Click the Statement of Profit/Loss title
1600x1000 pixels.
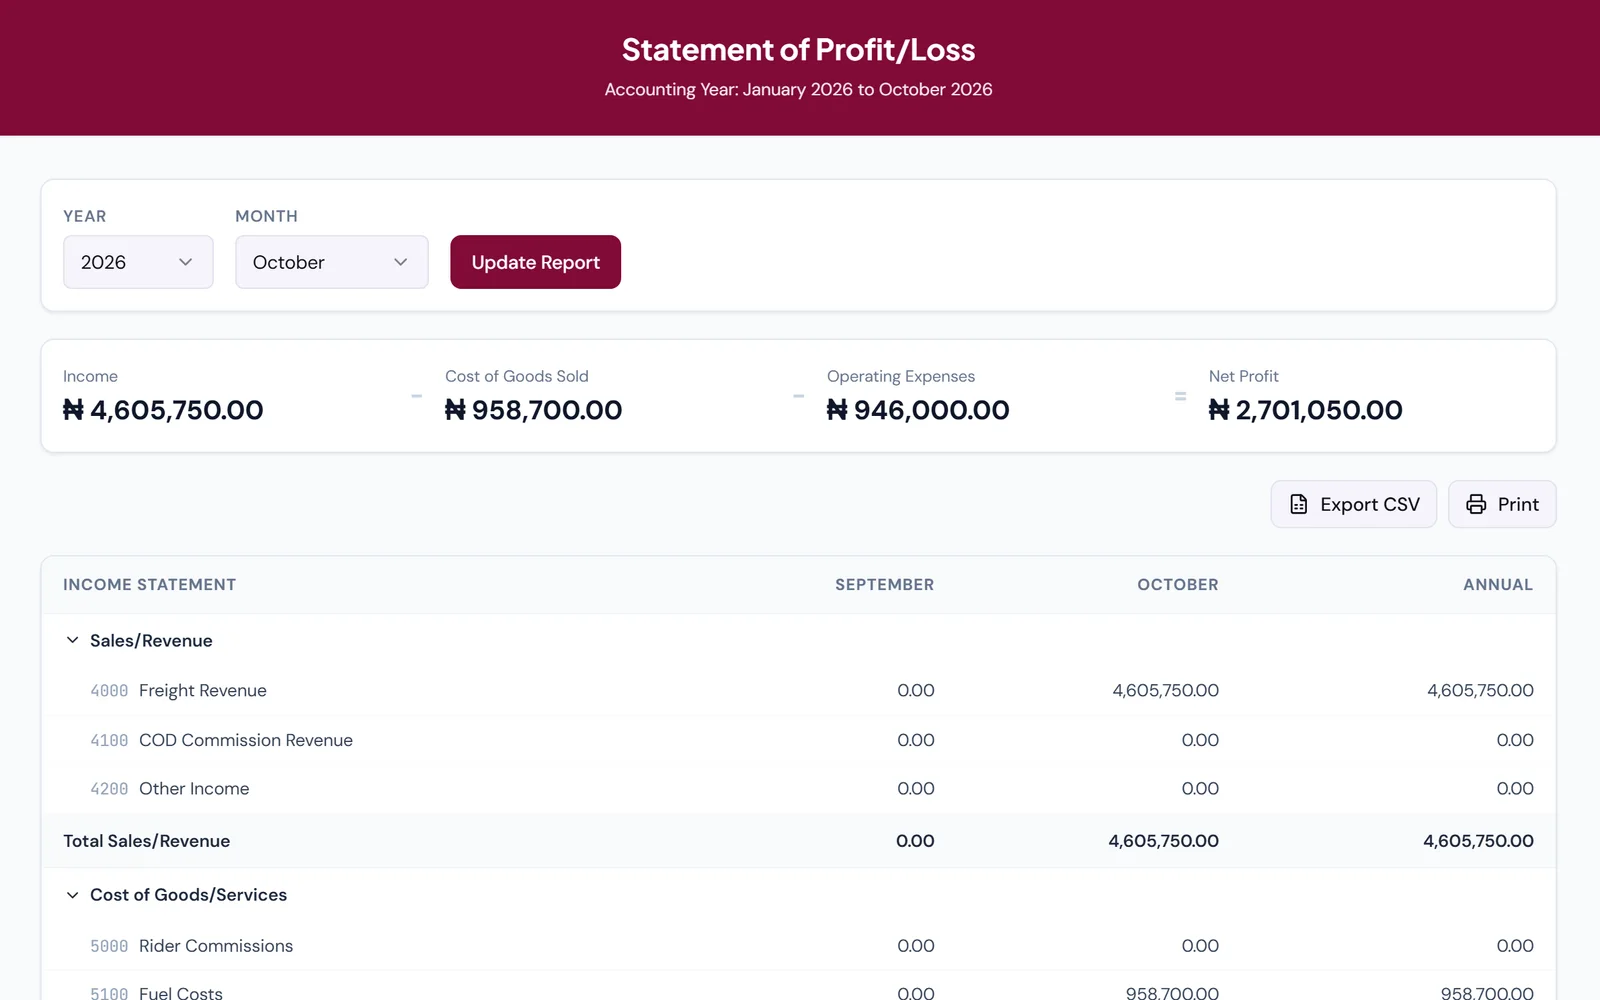pyautogui.click(x=798, y=50)
